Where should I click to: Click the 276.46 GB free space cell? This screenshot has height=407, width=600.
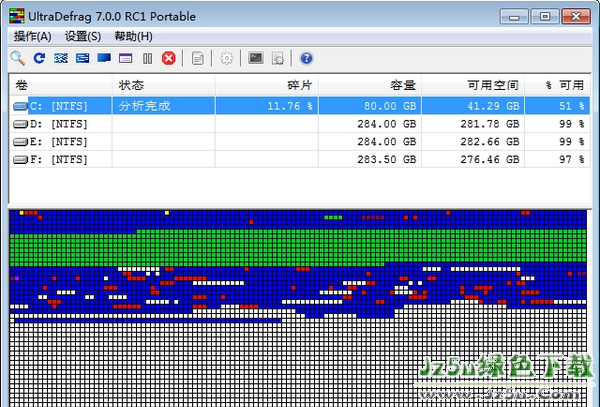[473, 159]
